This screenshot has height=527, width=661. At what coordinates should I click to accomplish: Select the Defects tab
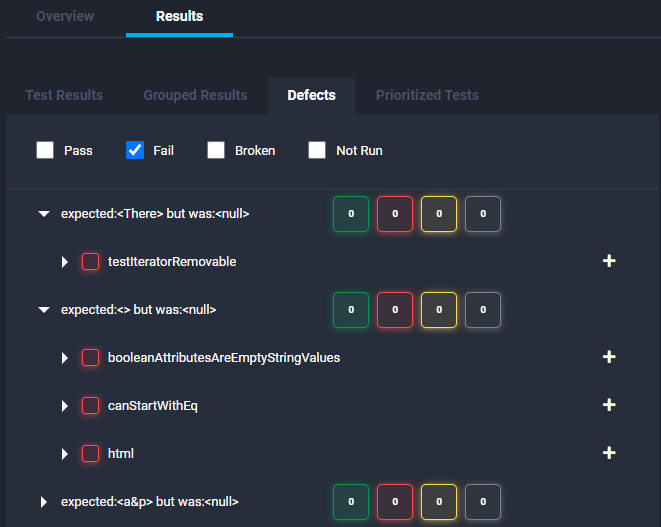pyautogui.click(x=312, y=95)
